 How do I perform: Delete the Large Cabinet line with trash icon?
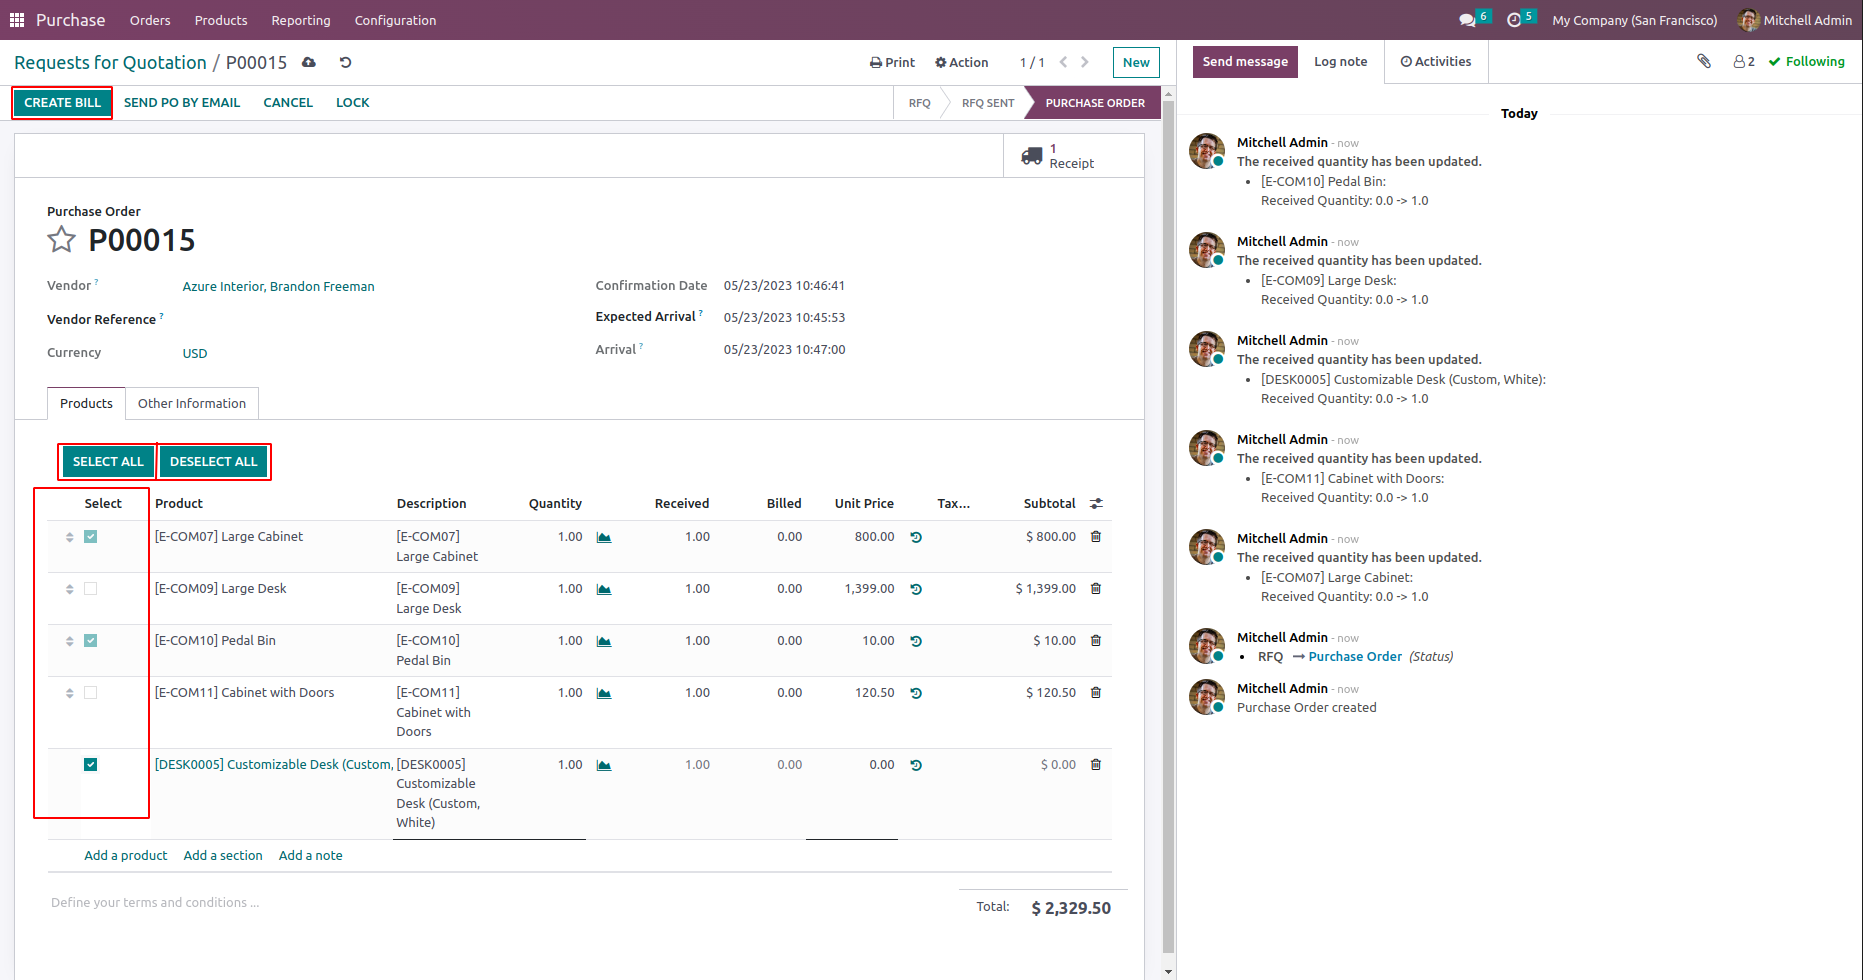pos(1095,537)
